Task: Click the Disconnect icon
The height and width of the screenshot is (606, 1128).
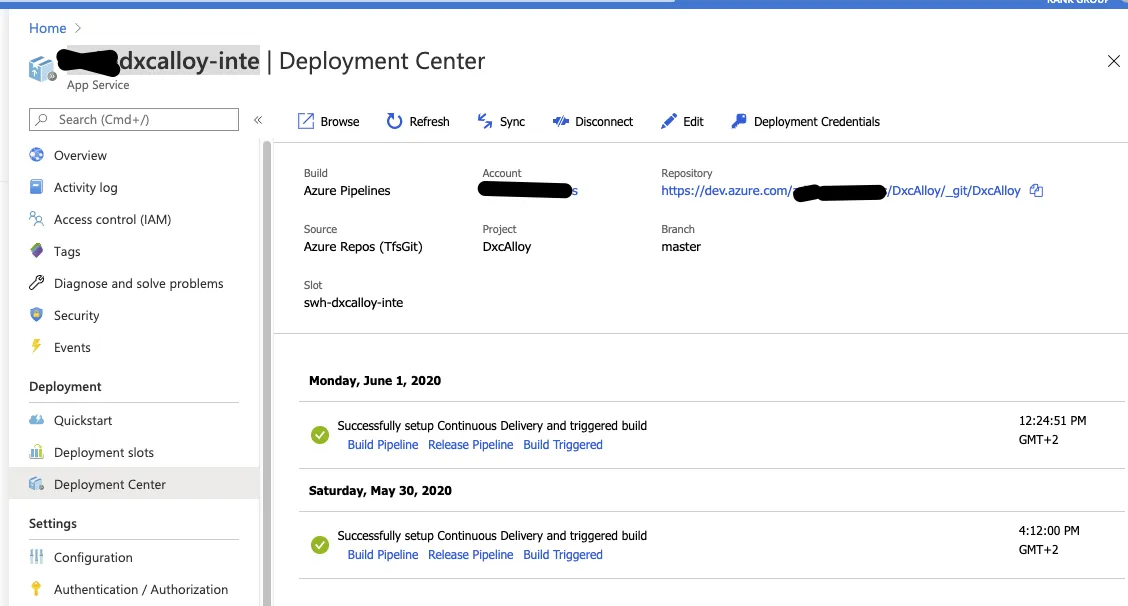Action: [x=560, y=121]
